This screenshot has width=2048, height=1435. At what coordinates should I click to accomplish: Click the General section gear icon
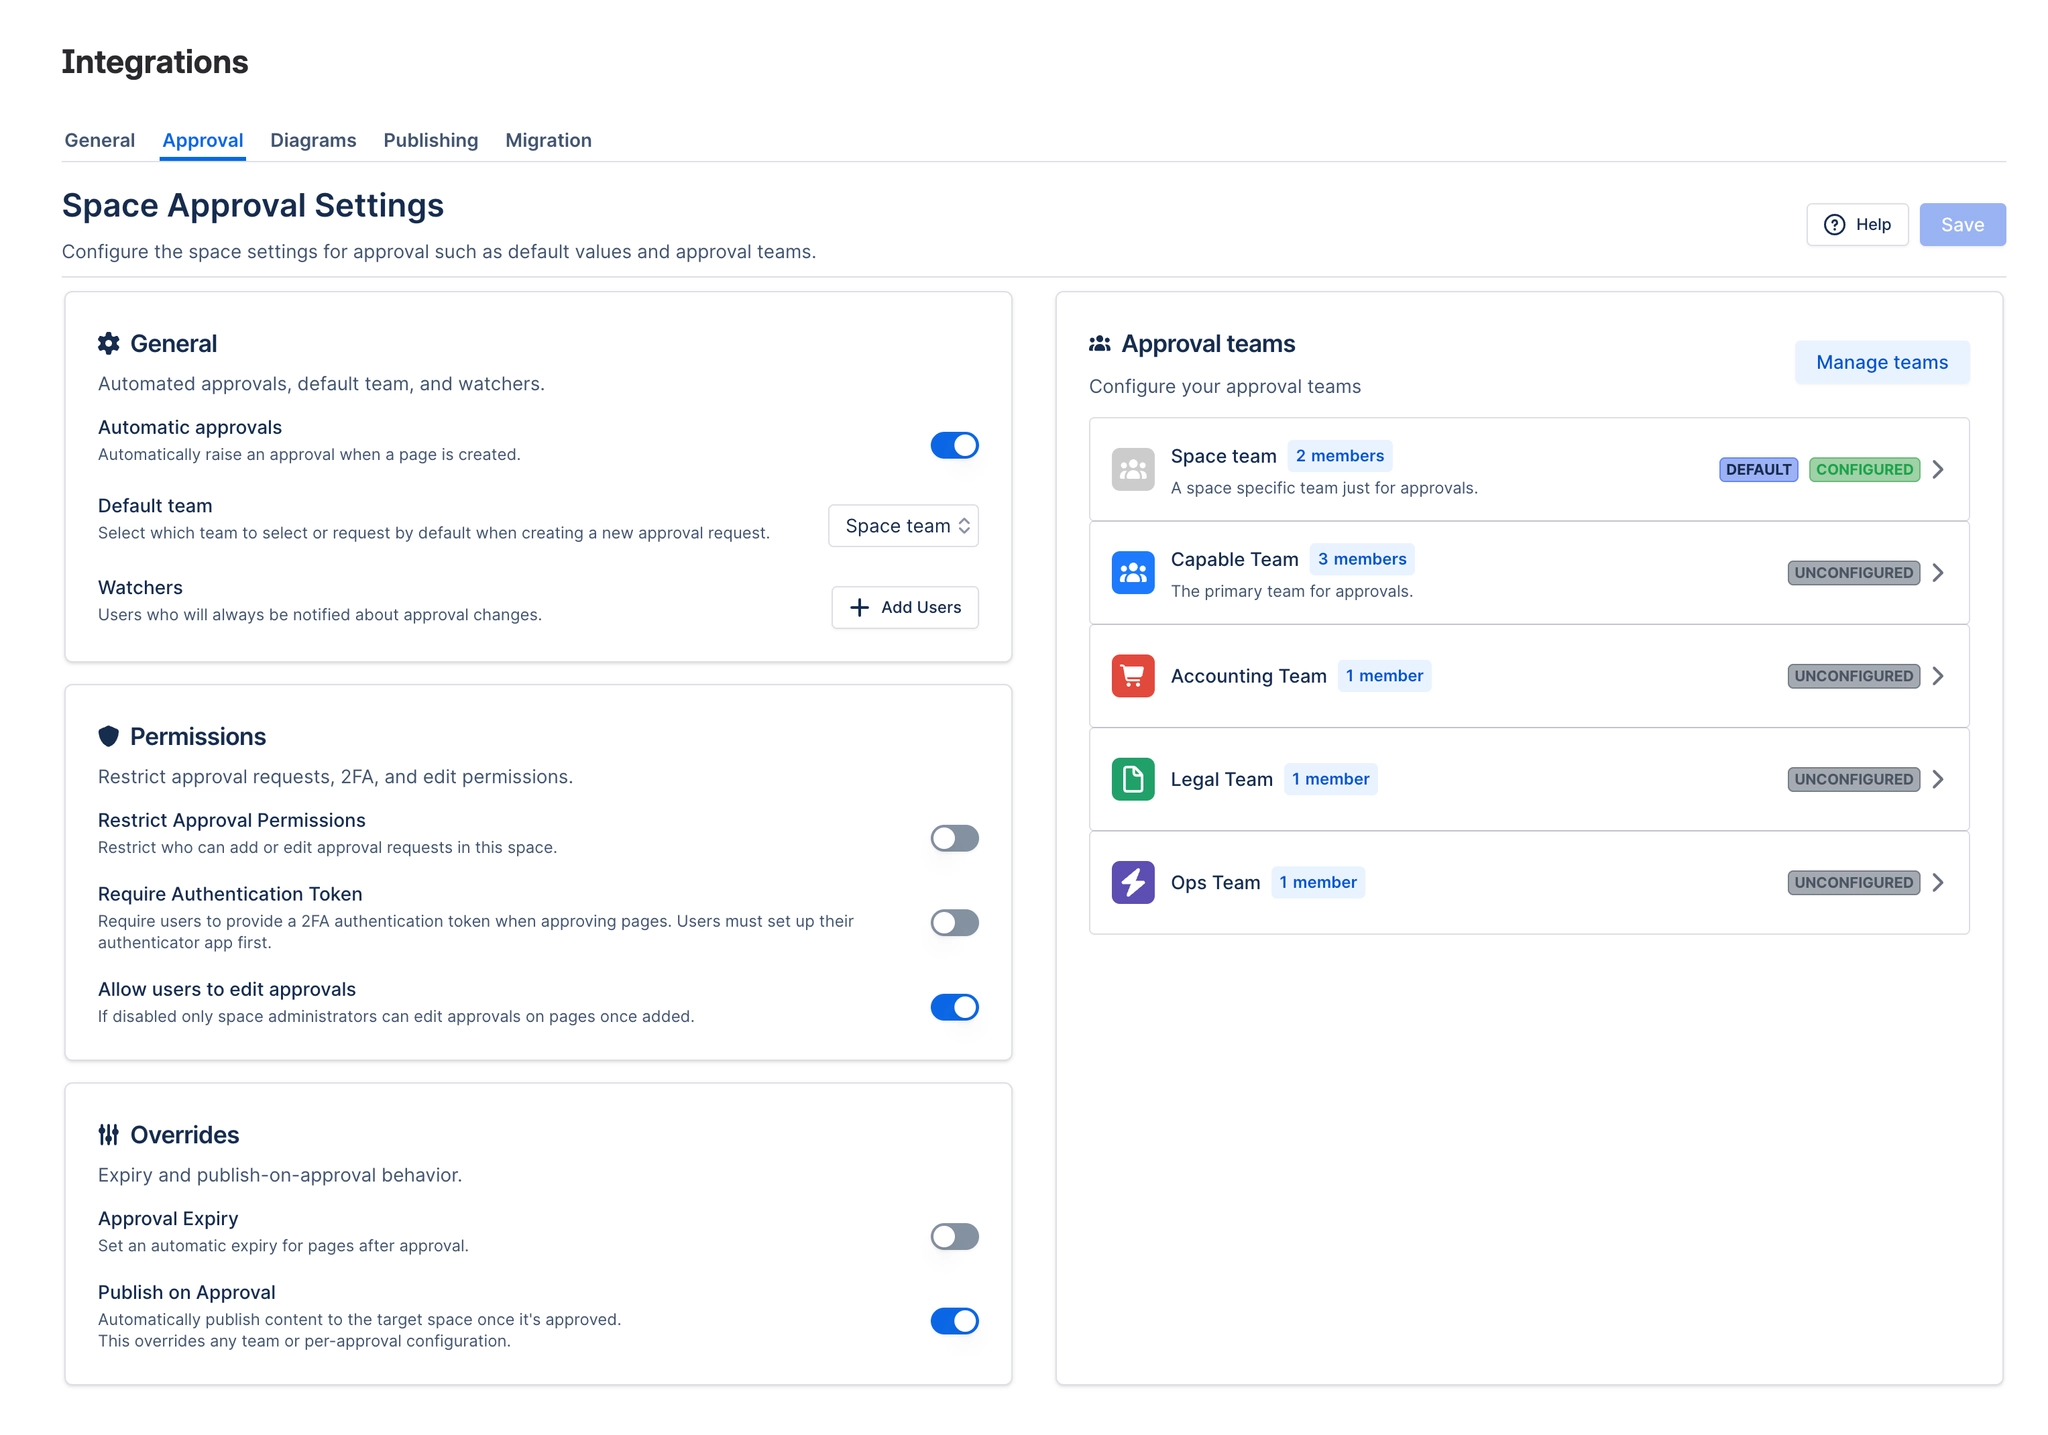tap(110, 343)
